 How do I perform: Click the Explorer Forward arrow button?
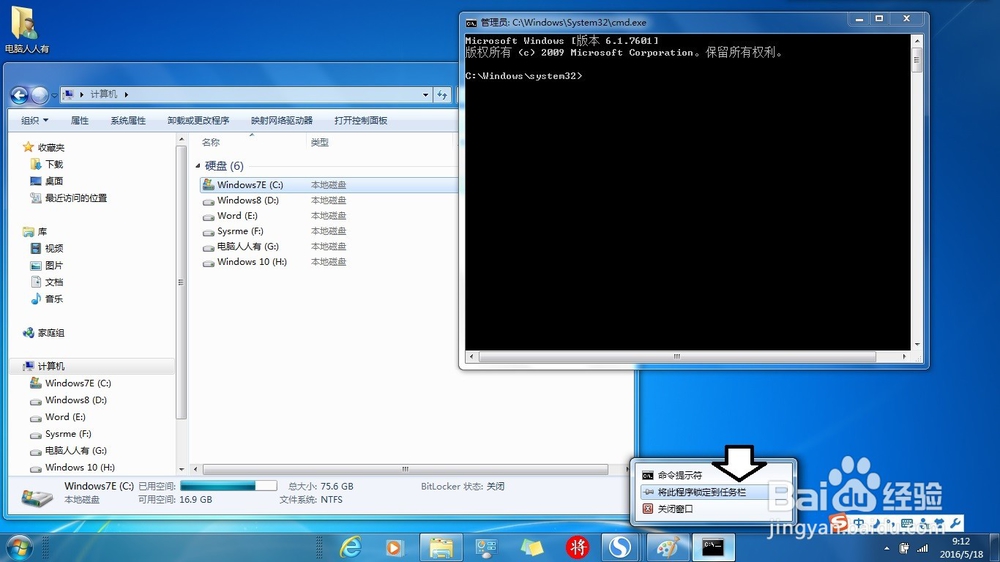[x=40, y=95]
